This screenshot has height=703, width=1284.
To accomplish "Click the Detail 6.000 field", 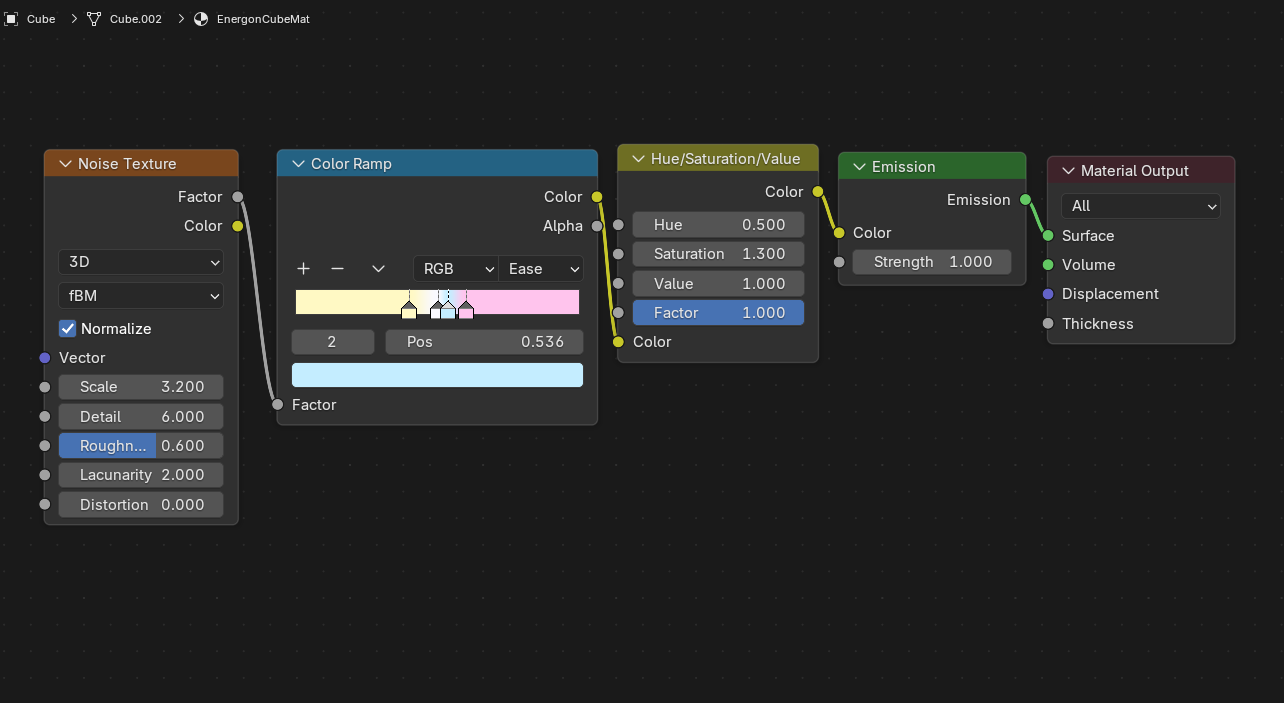I will pyautogui.click(x=141, y=417).
